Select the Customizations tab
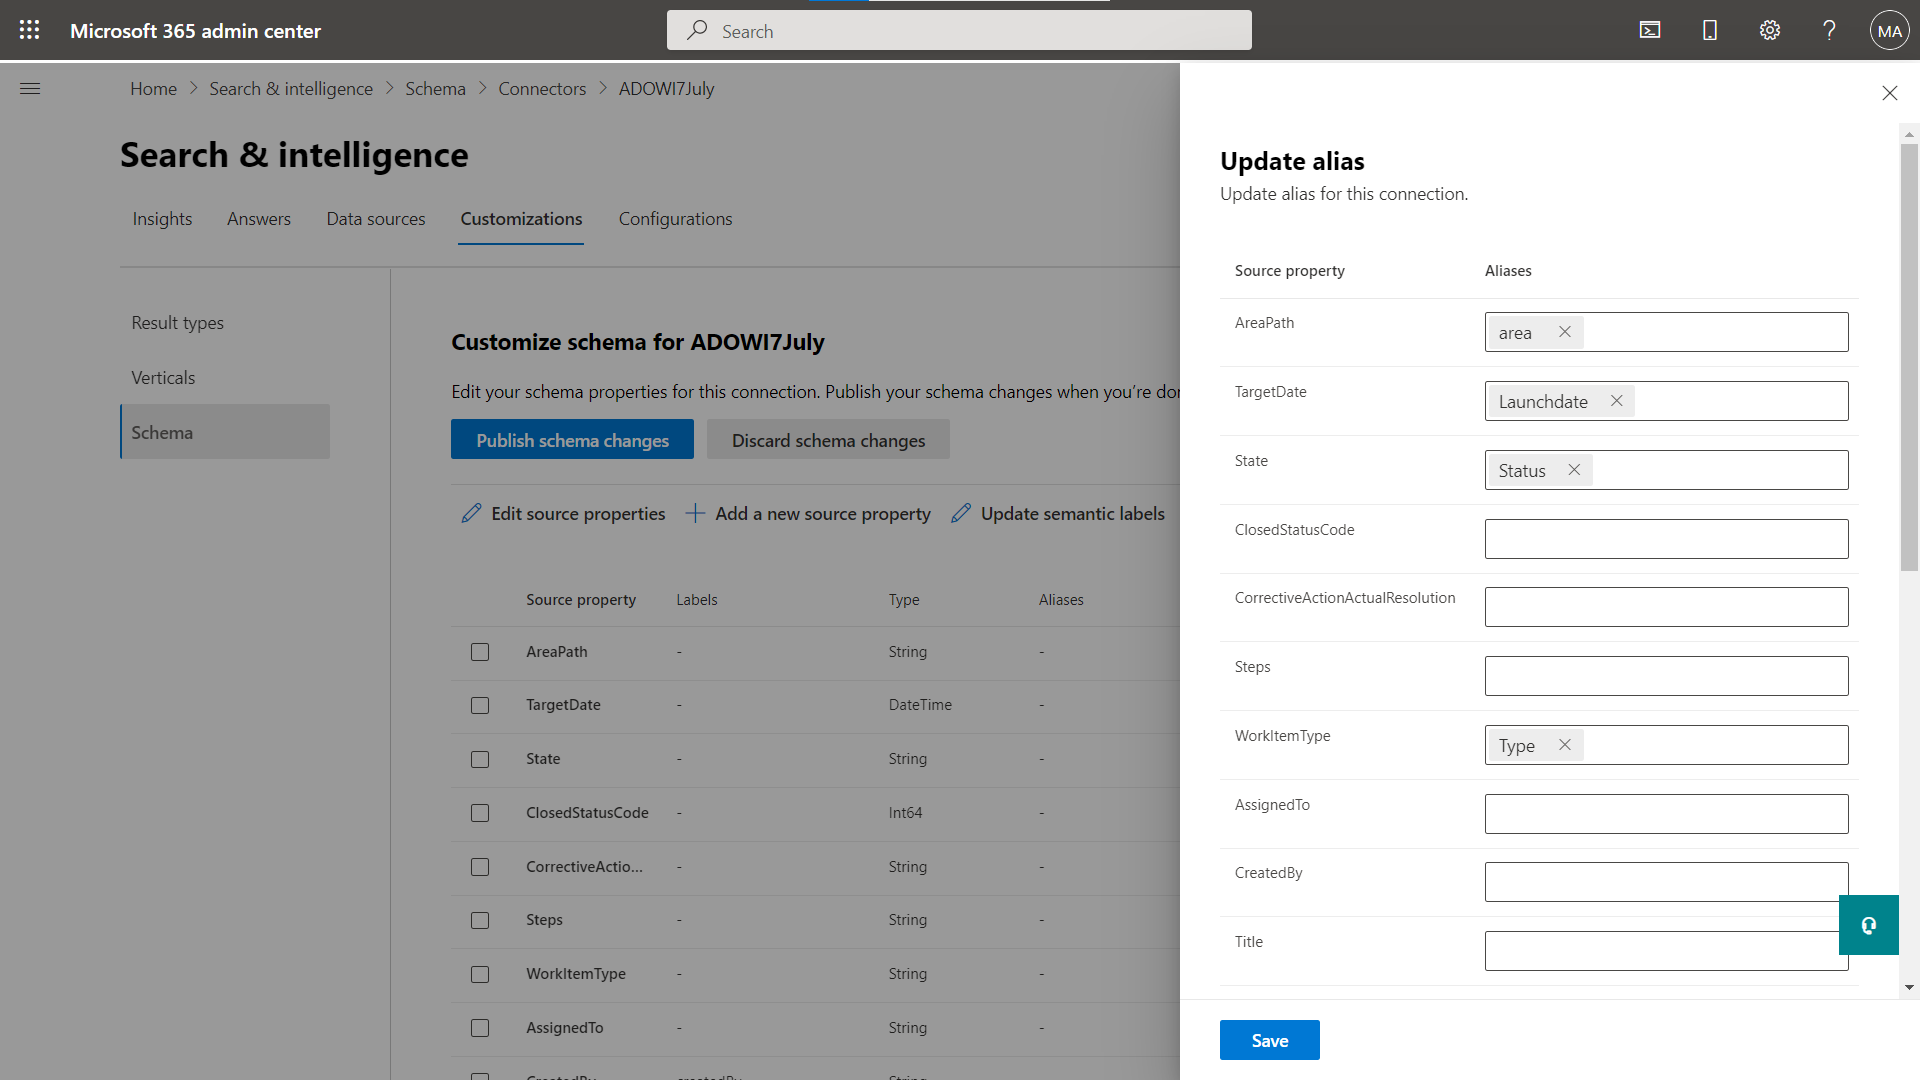This screenshot has height=1080, width=1920. (521, 218)
